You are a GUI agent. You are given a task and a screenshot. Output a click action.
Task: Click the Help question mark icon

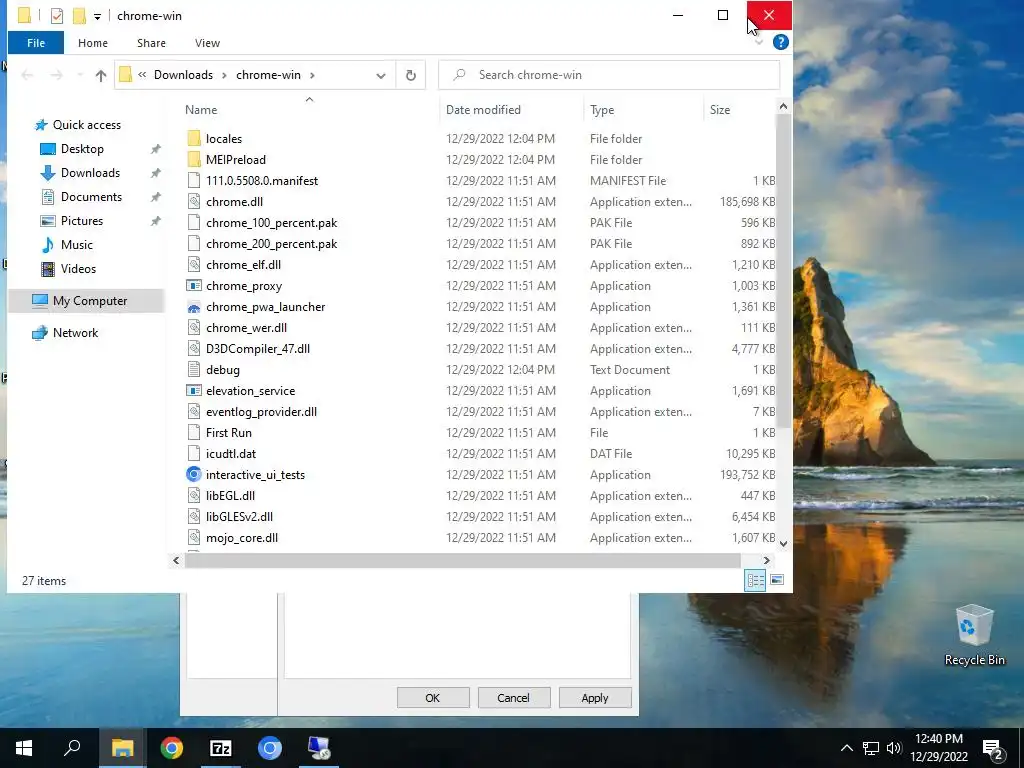pyautogui.click(x=780, y=42)
